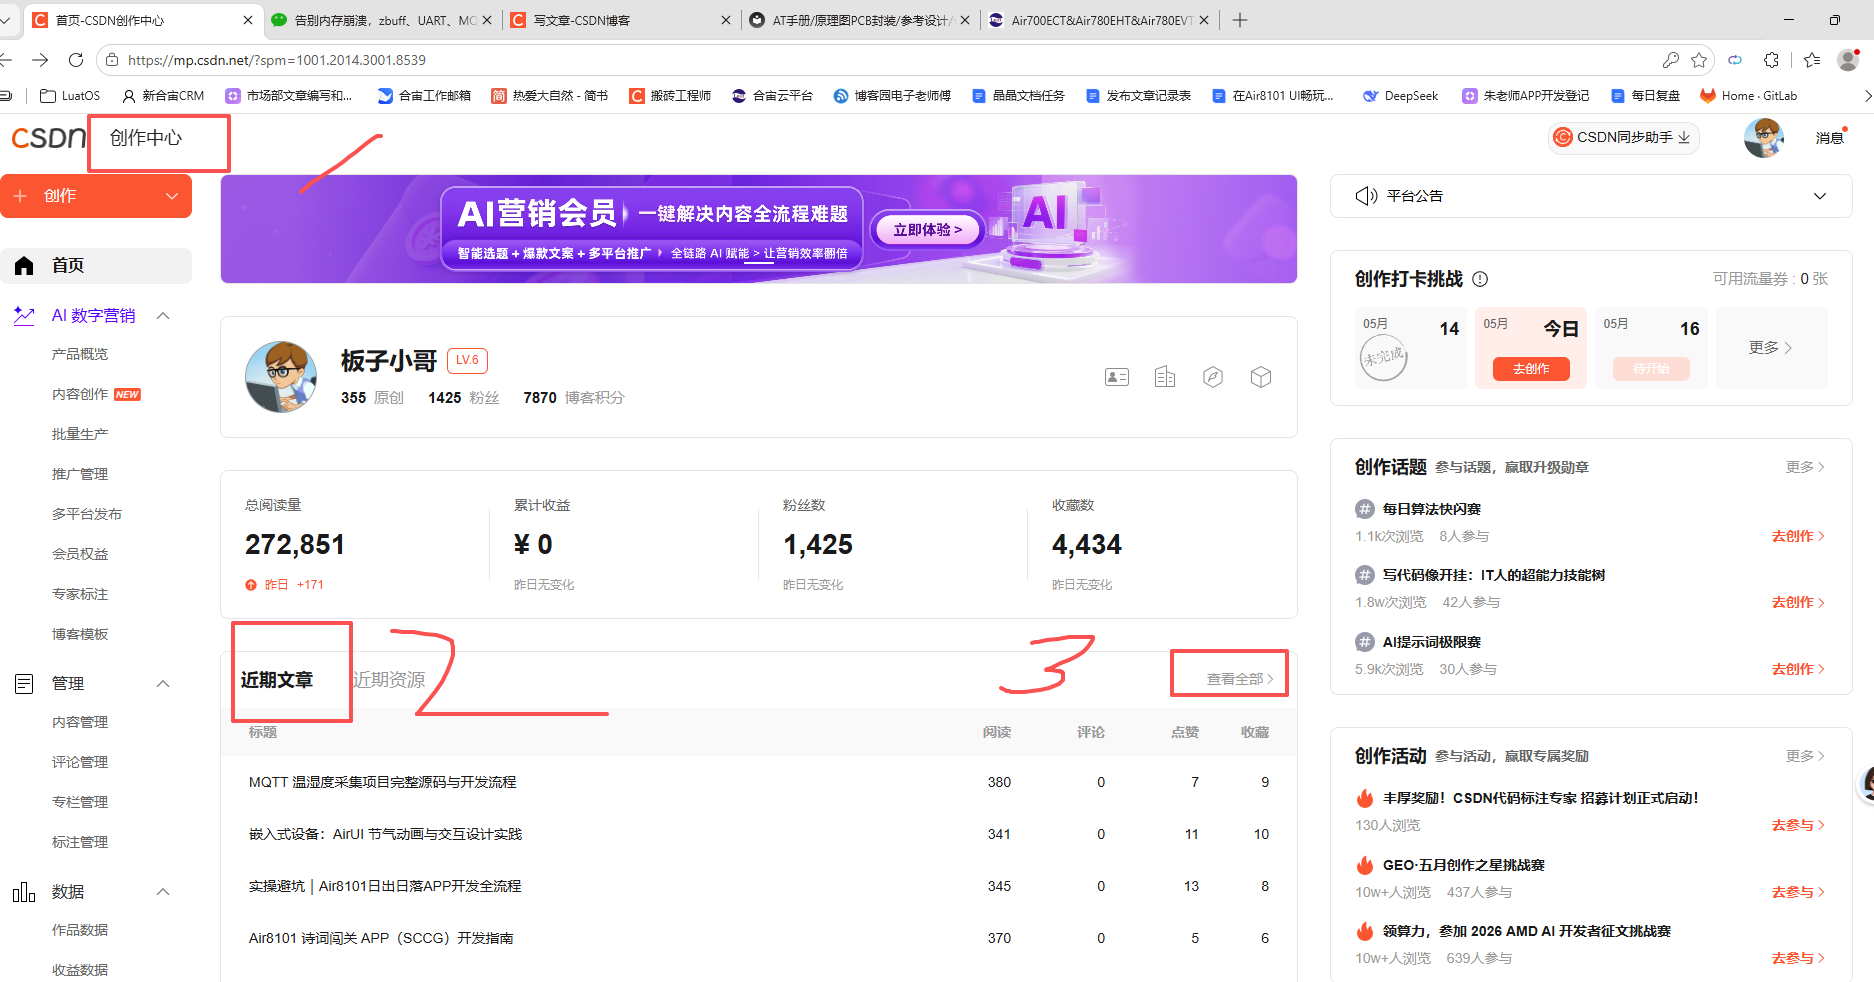Show more bookmarks with overflow chevron
The height and width of the screenshot is (982, 1874).
coord(1867,96)
